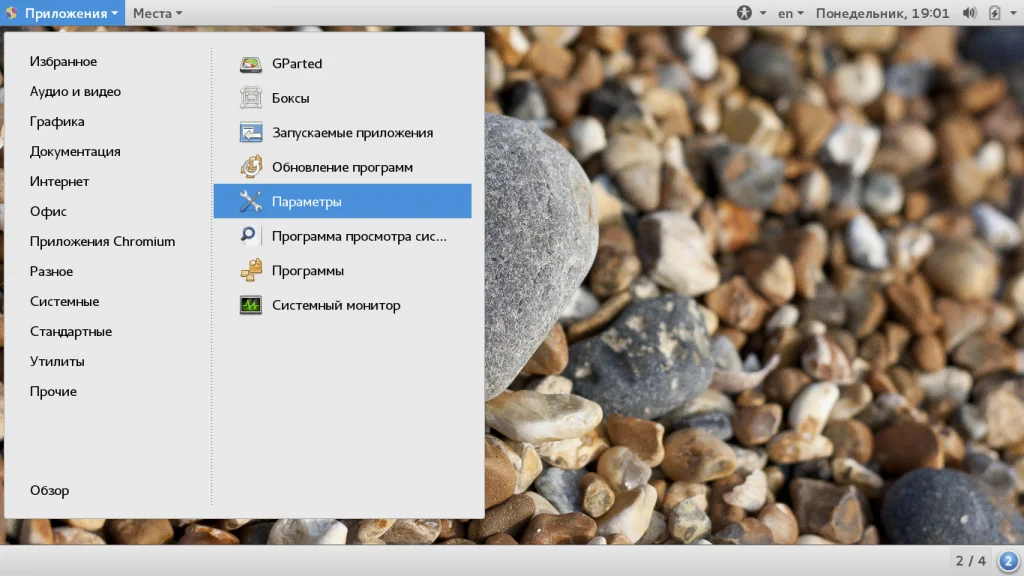Viewport: 1024px width, 576px height.
Task: Click the GParted text label
Action: click(x=297, y=63)
